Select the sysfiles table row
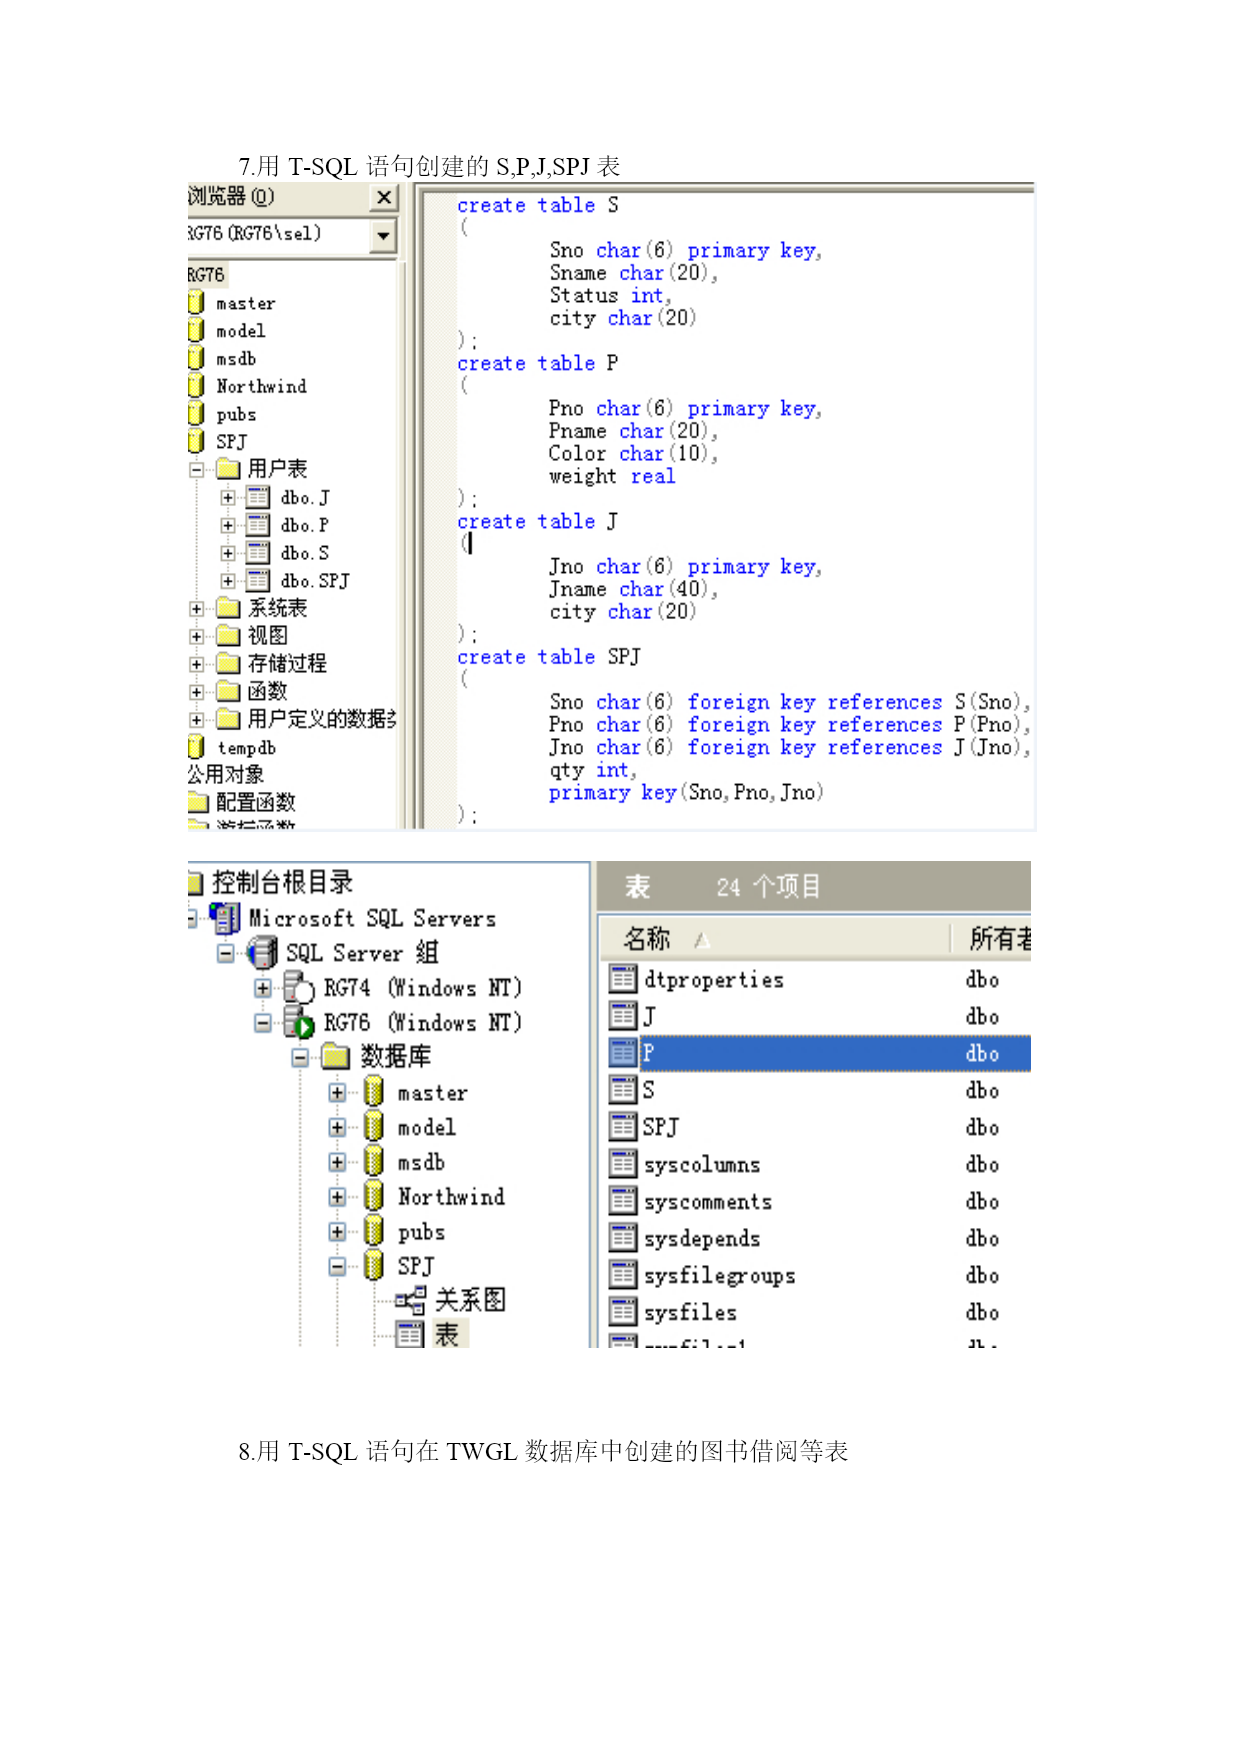The height and width of the screenshot is (1754, 1241). point(820,1312)
